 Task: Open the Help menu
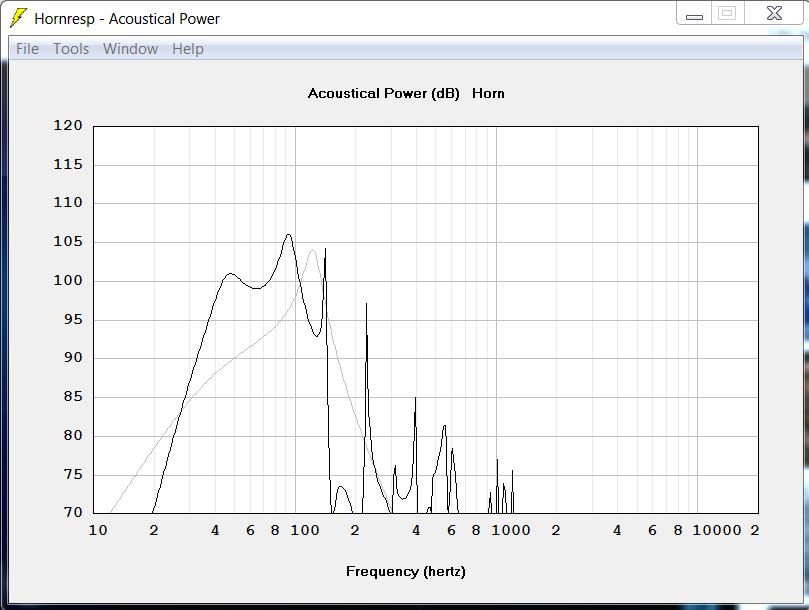coord(188,49)
